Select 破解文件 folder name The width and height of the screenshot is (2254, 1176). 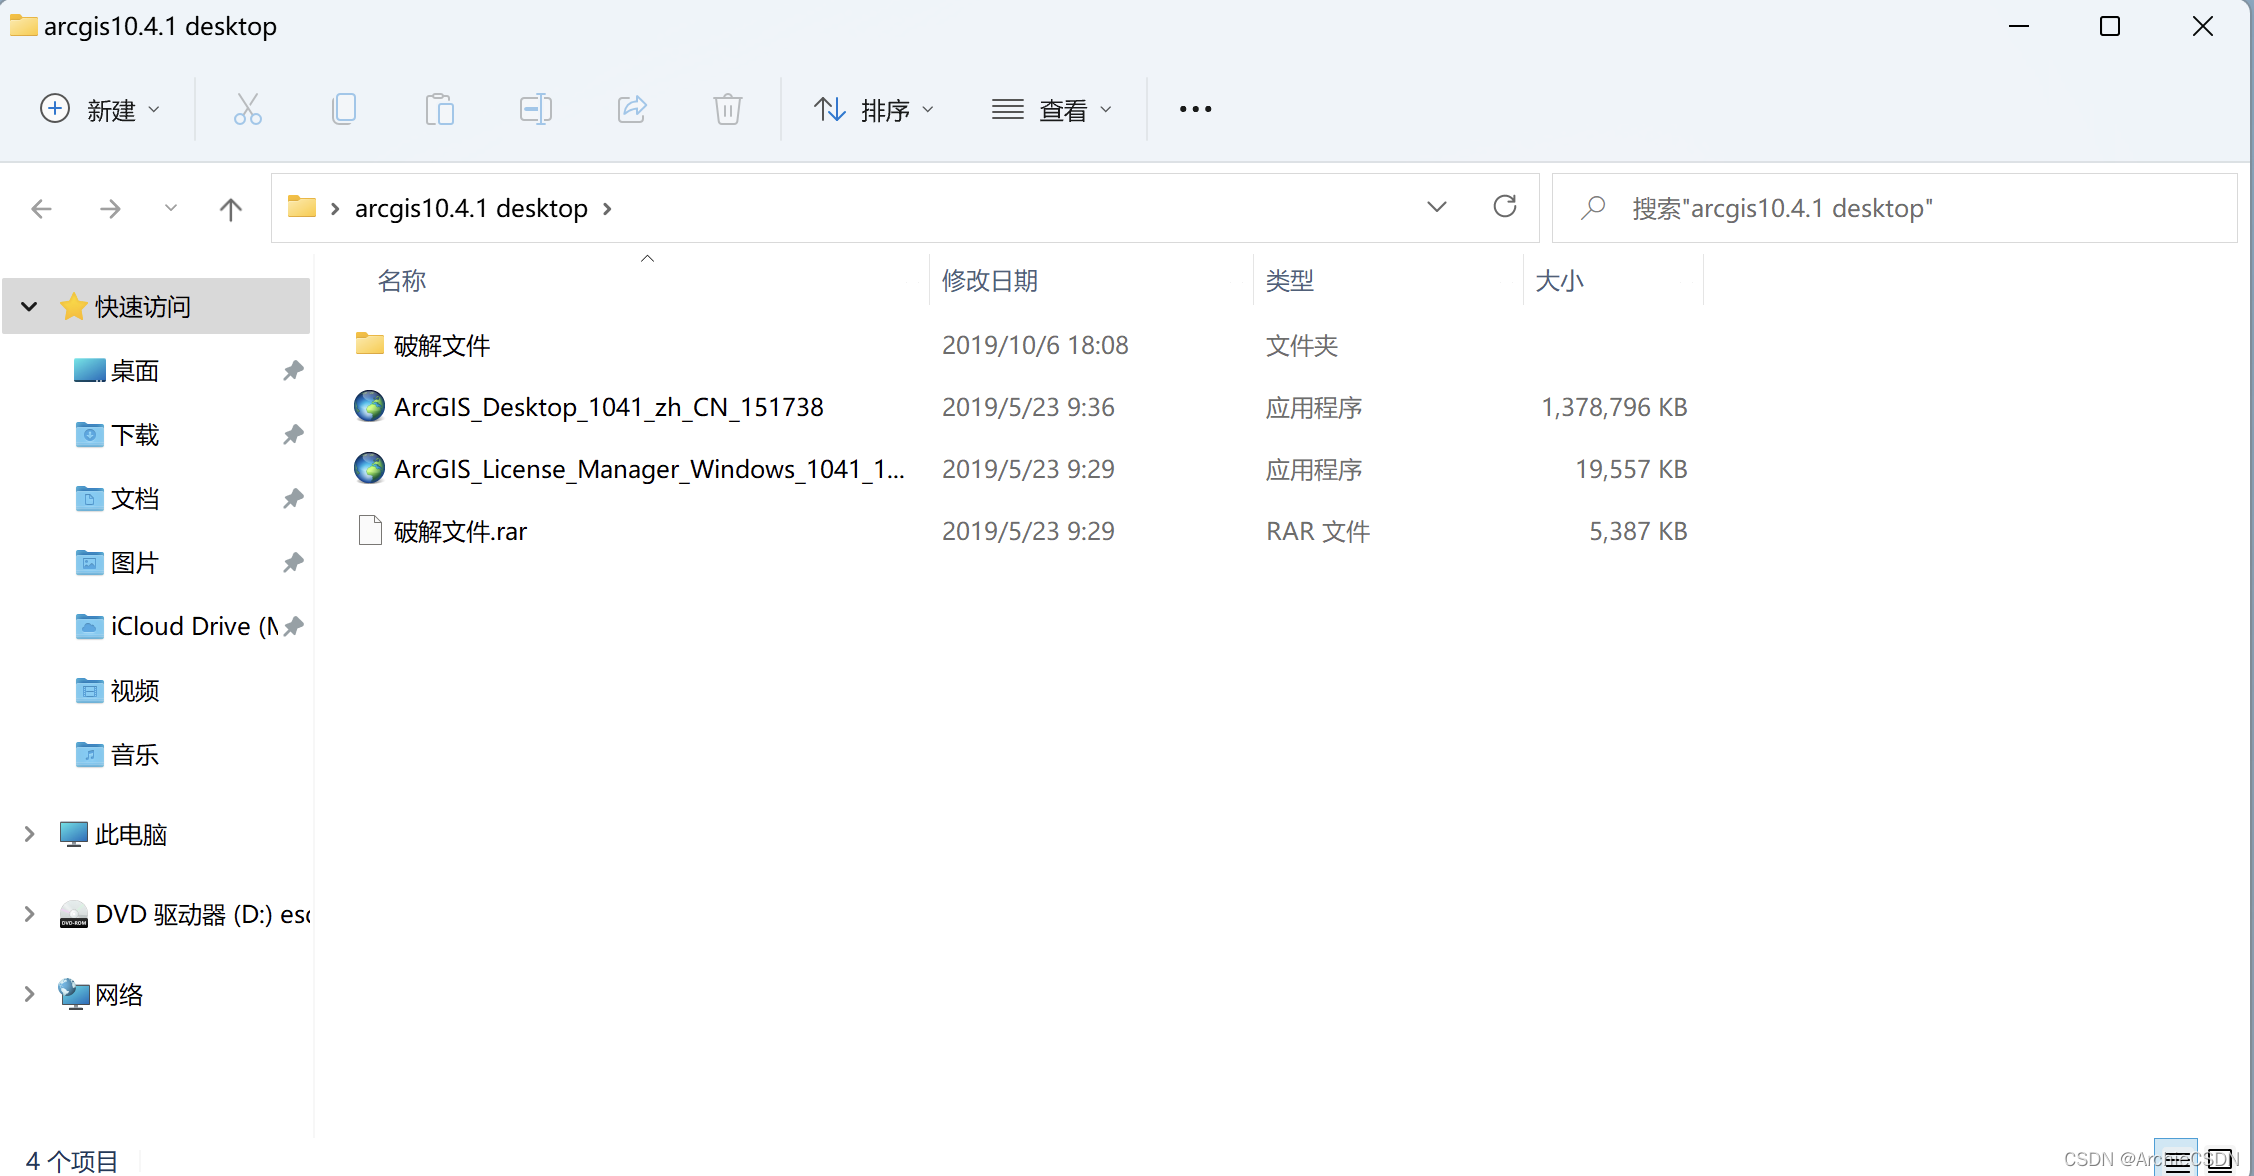[442, 345]
